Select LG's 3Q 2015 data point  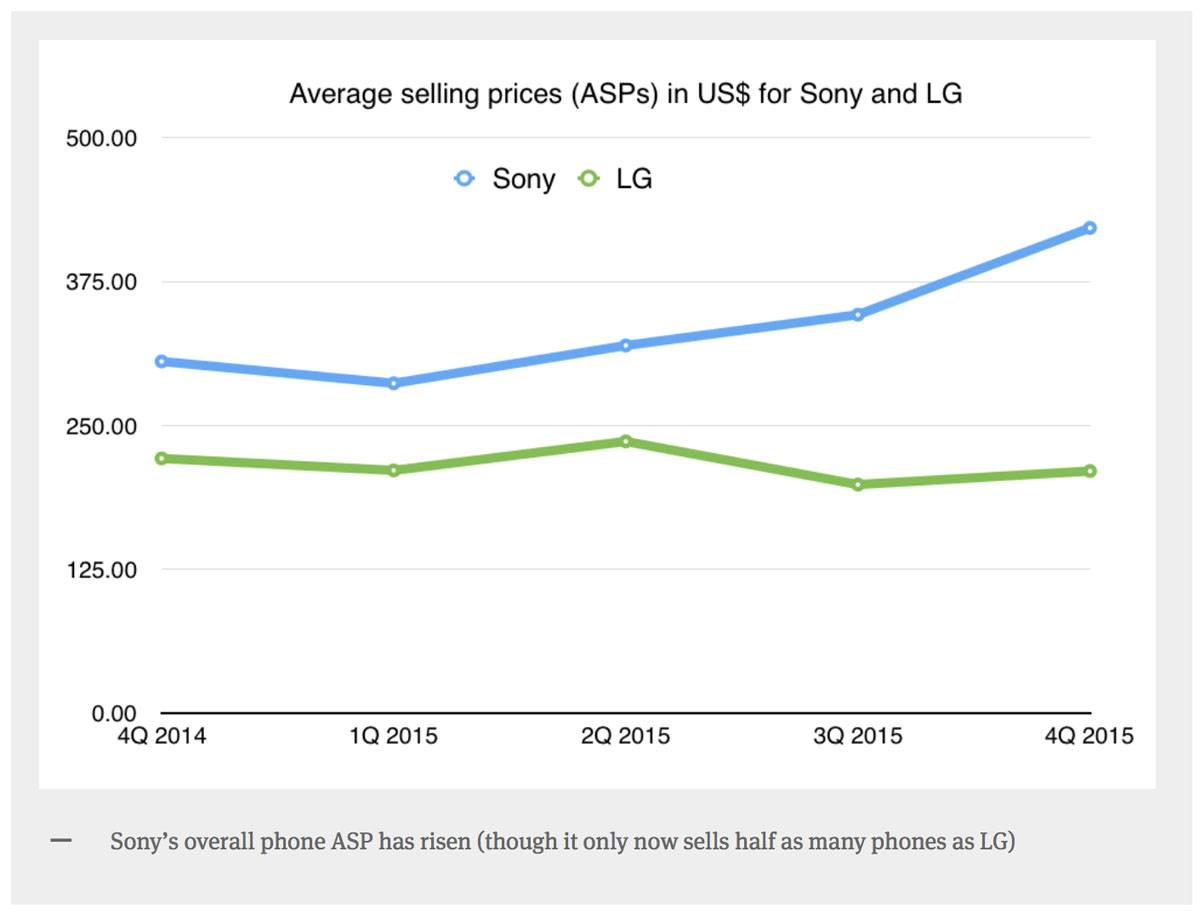[x=857, y=484]
